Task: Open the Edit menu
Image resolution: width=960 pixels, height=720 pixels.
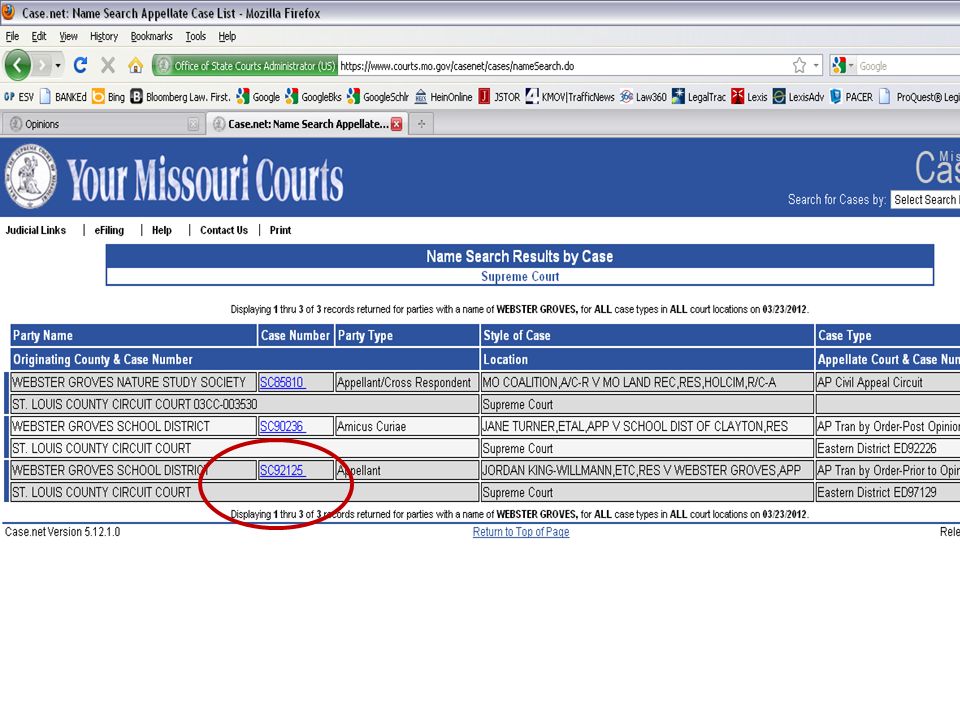Action: click(39, 36)
